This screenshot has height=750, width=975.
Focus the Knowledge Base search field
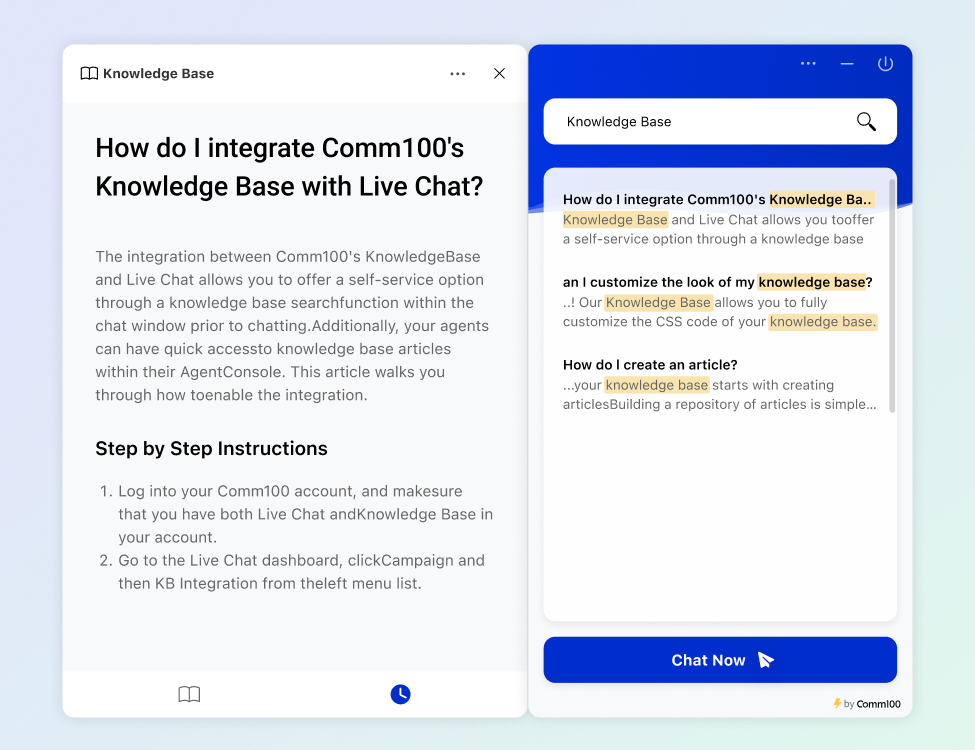point(720,121)
